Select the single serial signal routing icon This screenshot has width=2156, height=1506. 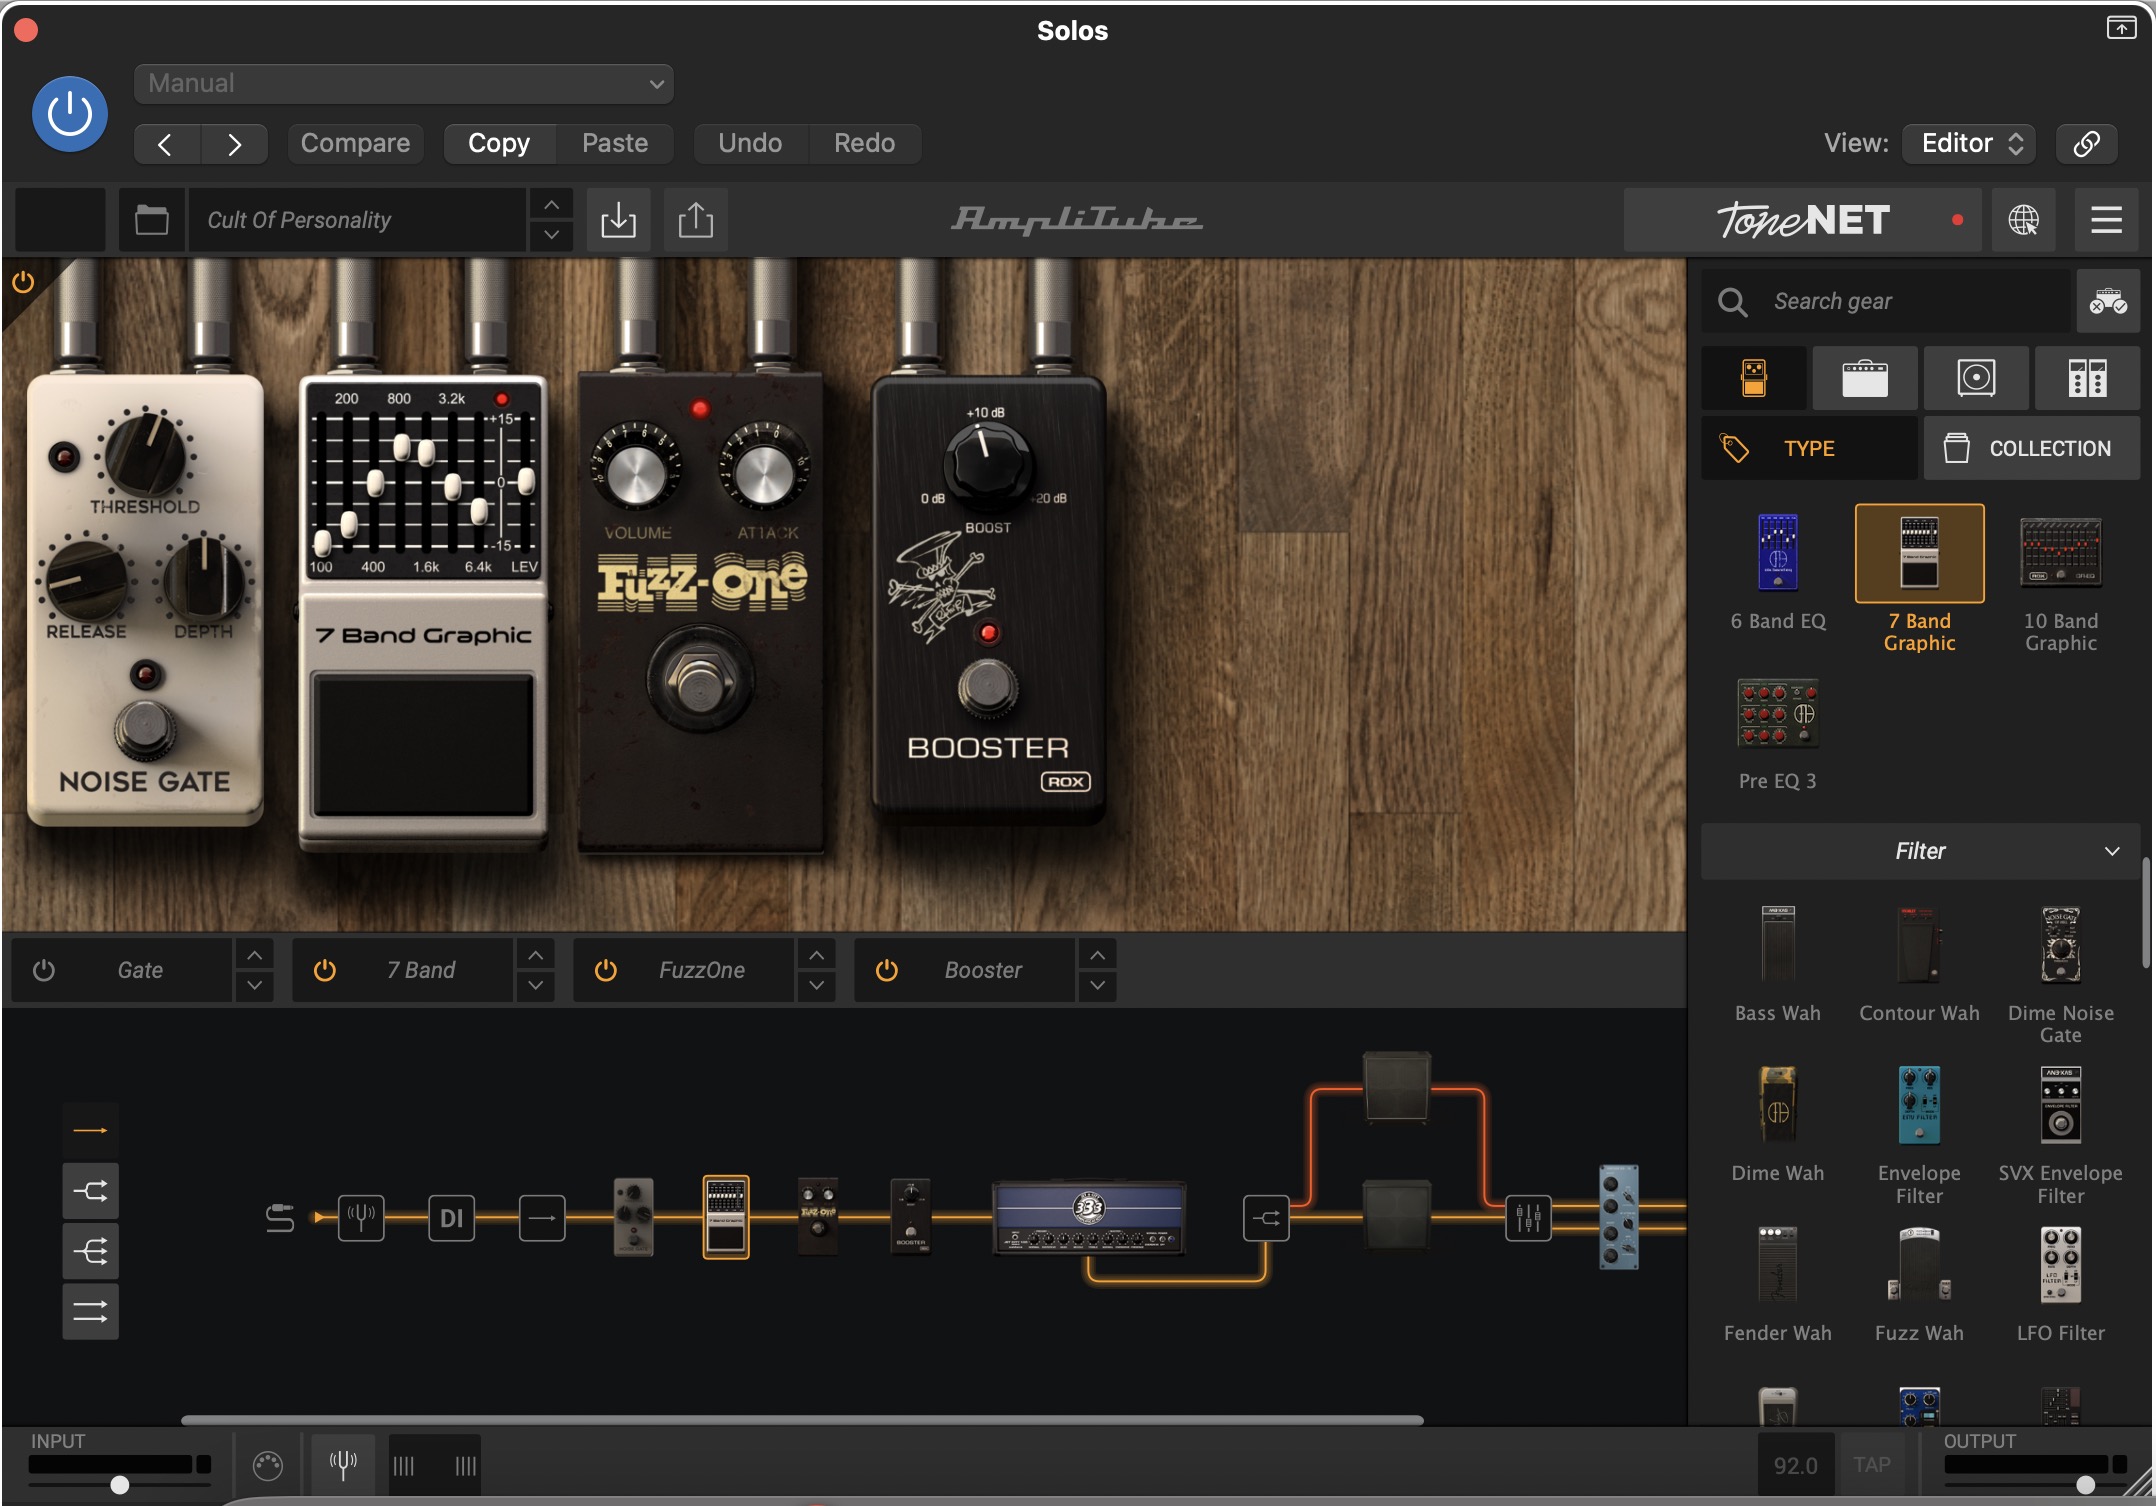tap(90, 1131)
